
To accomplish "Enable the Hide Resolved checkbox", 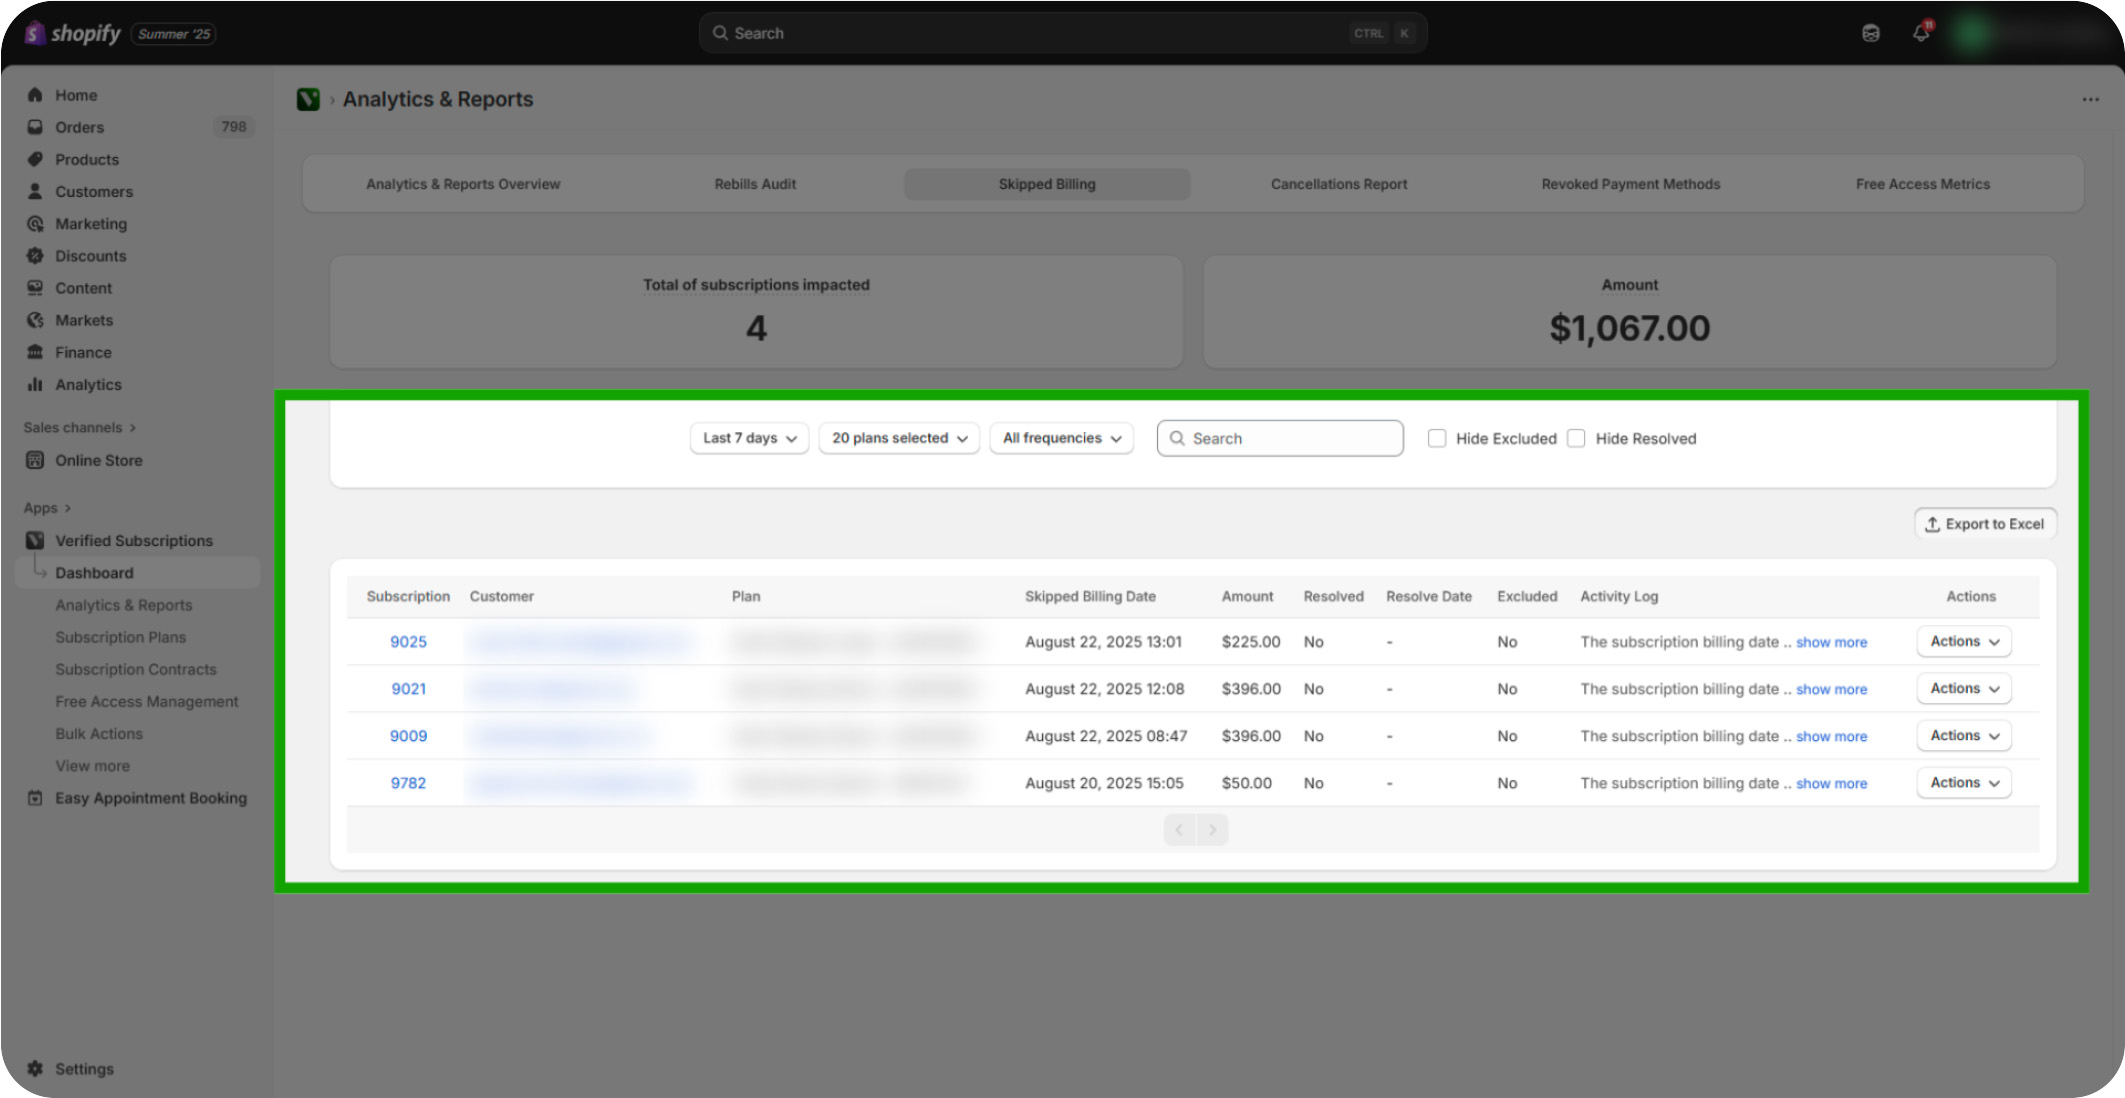I will (x=1576, y=438).
